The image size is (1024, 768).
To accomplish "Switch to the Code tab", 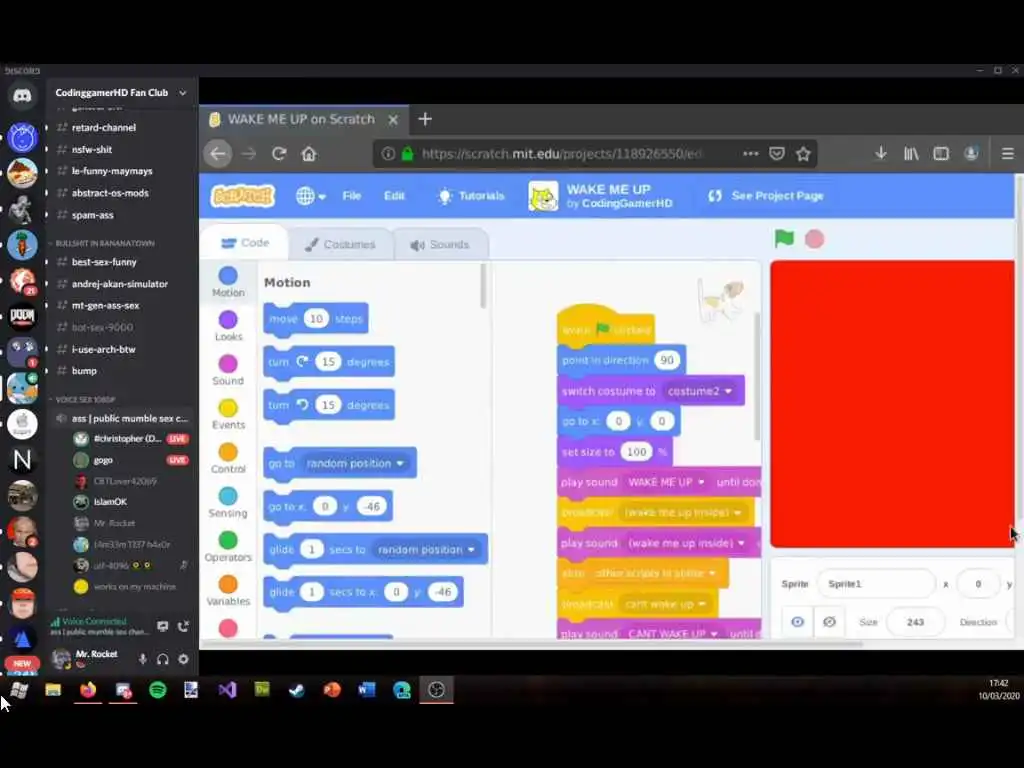I will click(245, 243).
